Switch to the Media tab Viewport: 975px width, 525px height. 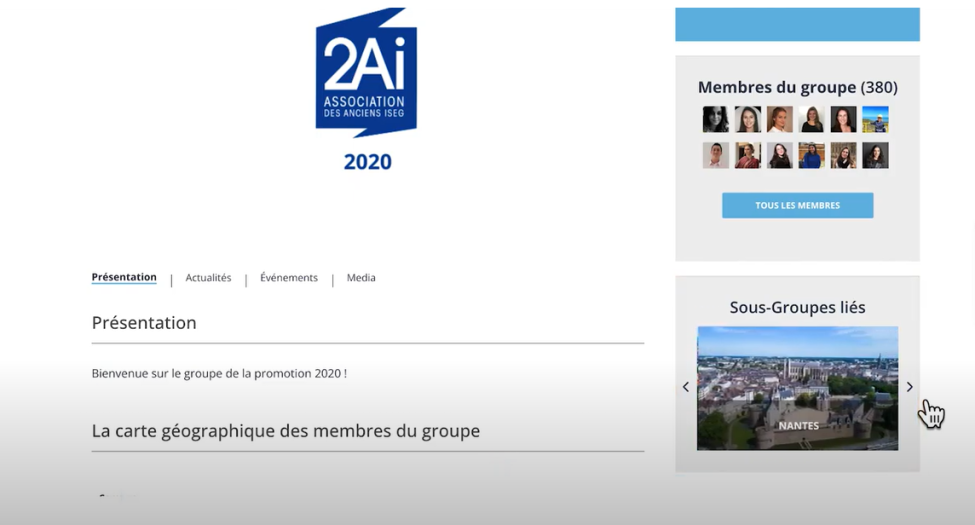pos(361,277)
